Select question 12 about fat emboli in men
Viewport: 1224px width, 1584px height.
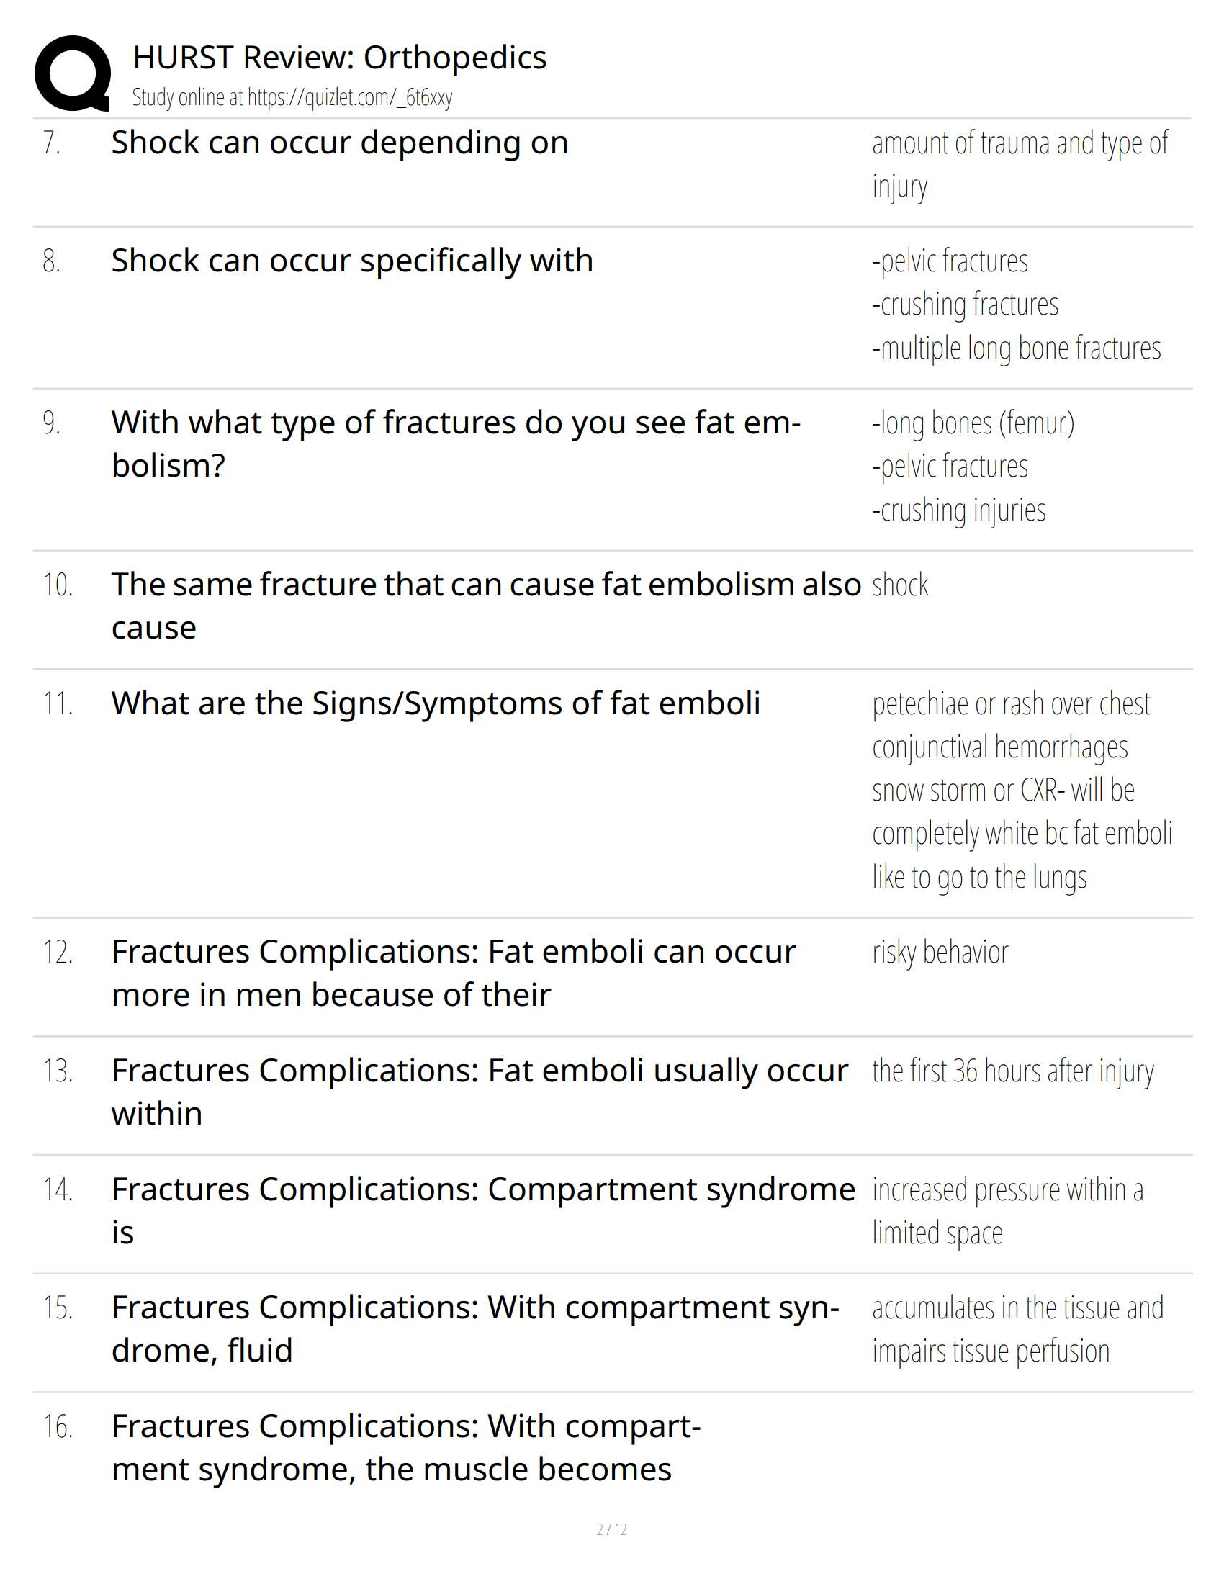(x=453, y=973)
